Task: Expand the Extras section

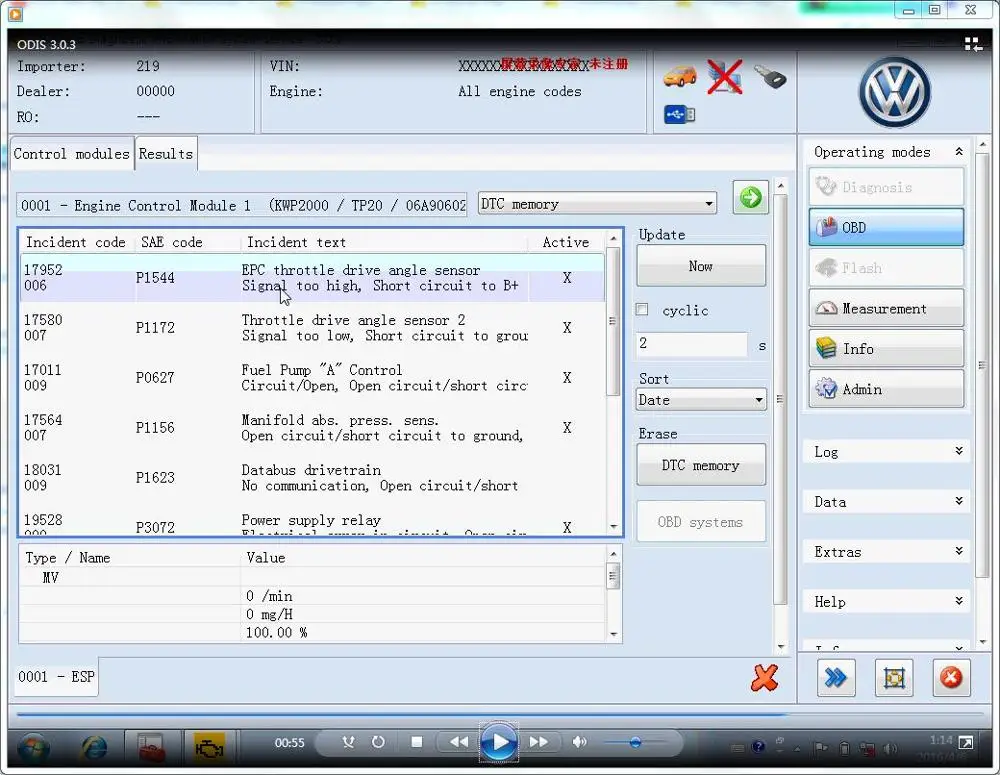Action: (959, 550)
